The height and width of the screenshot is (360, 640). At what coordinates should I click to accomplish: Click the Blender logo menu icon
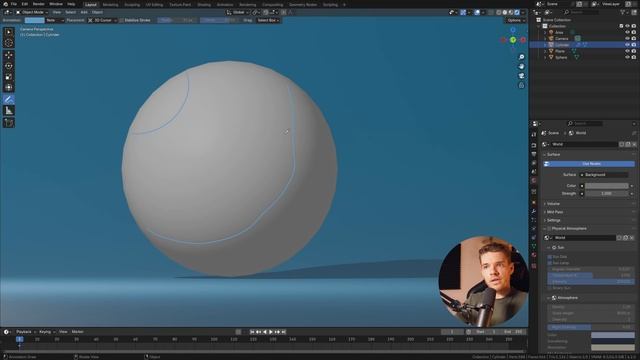5,4
